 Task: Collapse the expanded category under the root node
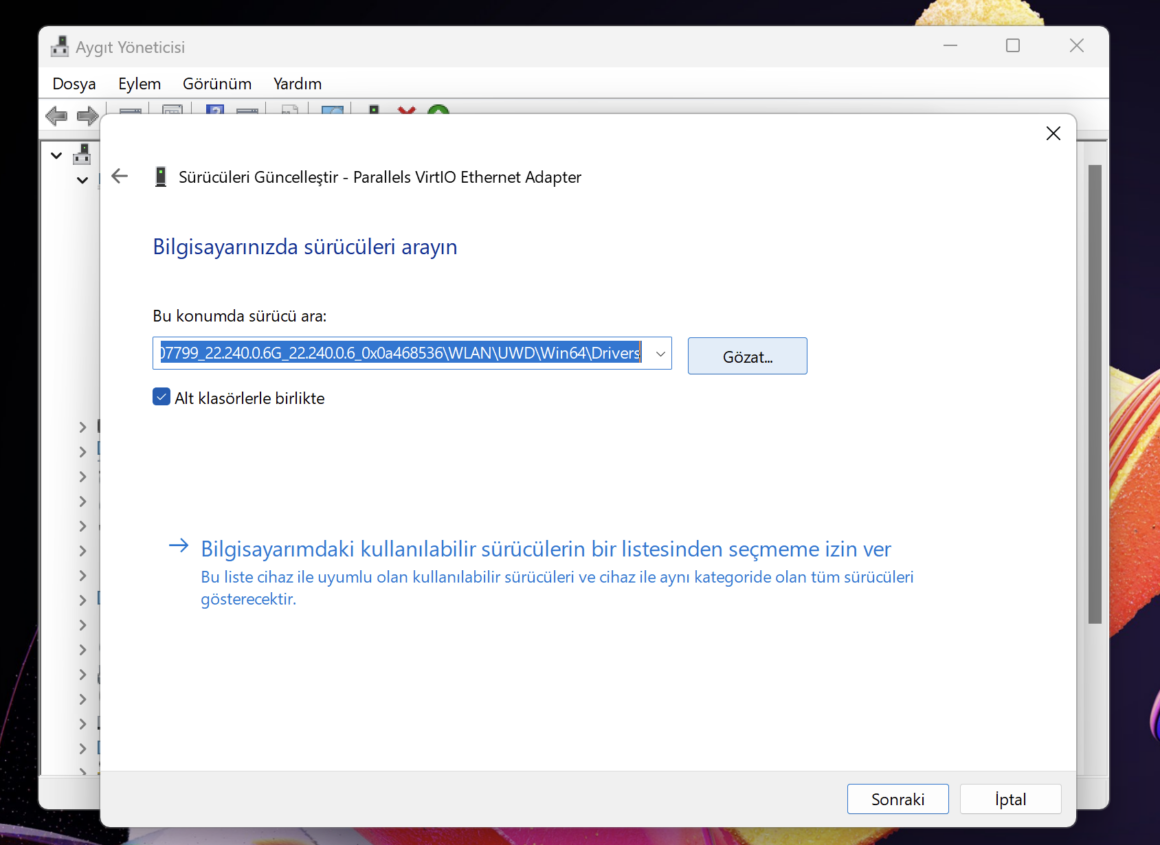[x=82, y=180]
